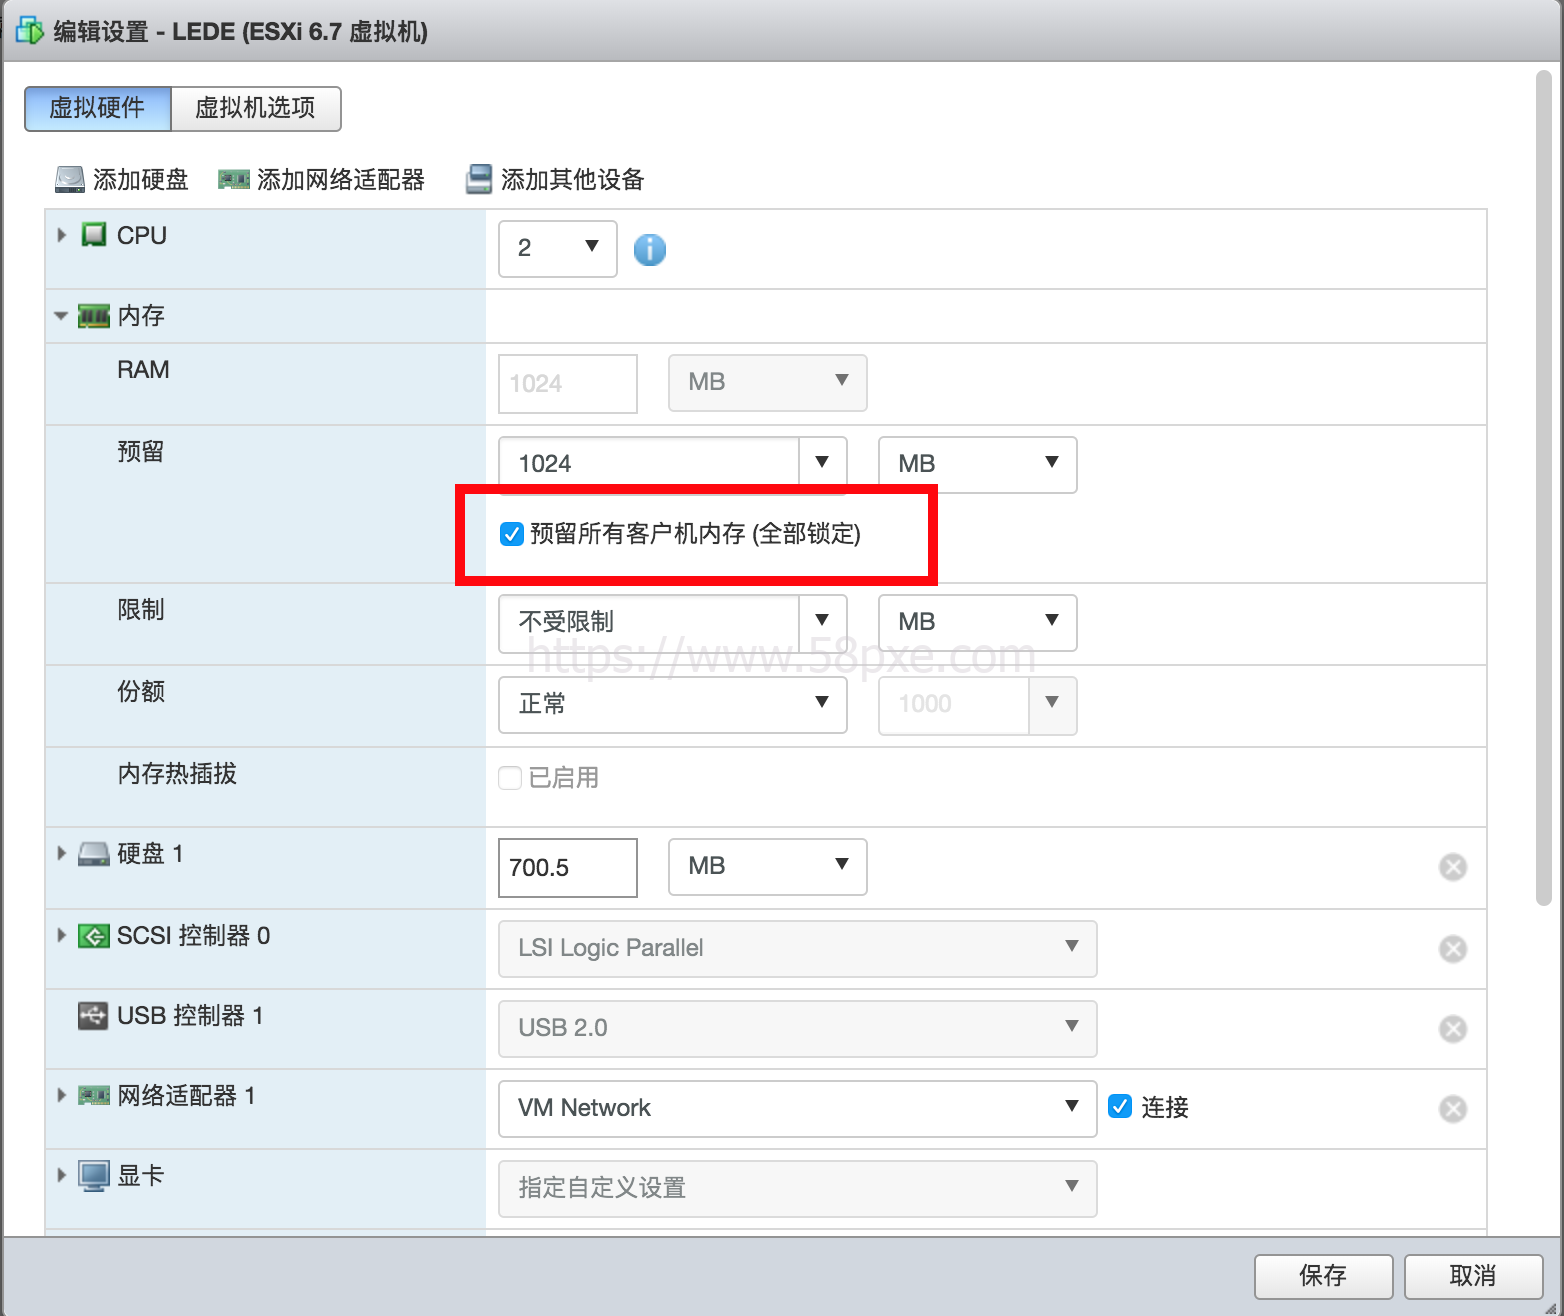Screen dimensions: 1564x1316
Task: Open the reservation unit MB dropdown
Action: point(978,465)
